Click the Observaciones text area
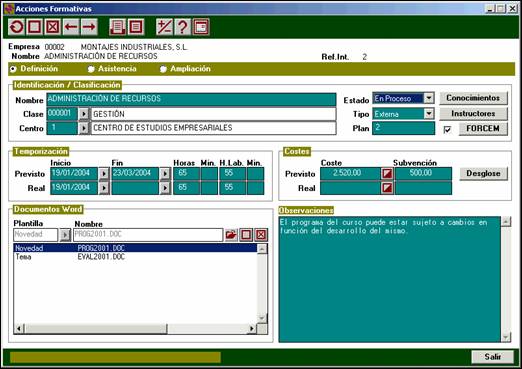This screenshot has width=522, height=369. tap(389, 279)
